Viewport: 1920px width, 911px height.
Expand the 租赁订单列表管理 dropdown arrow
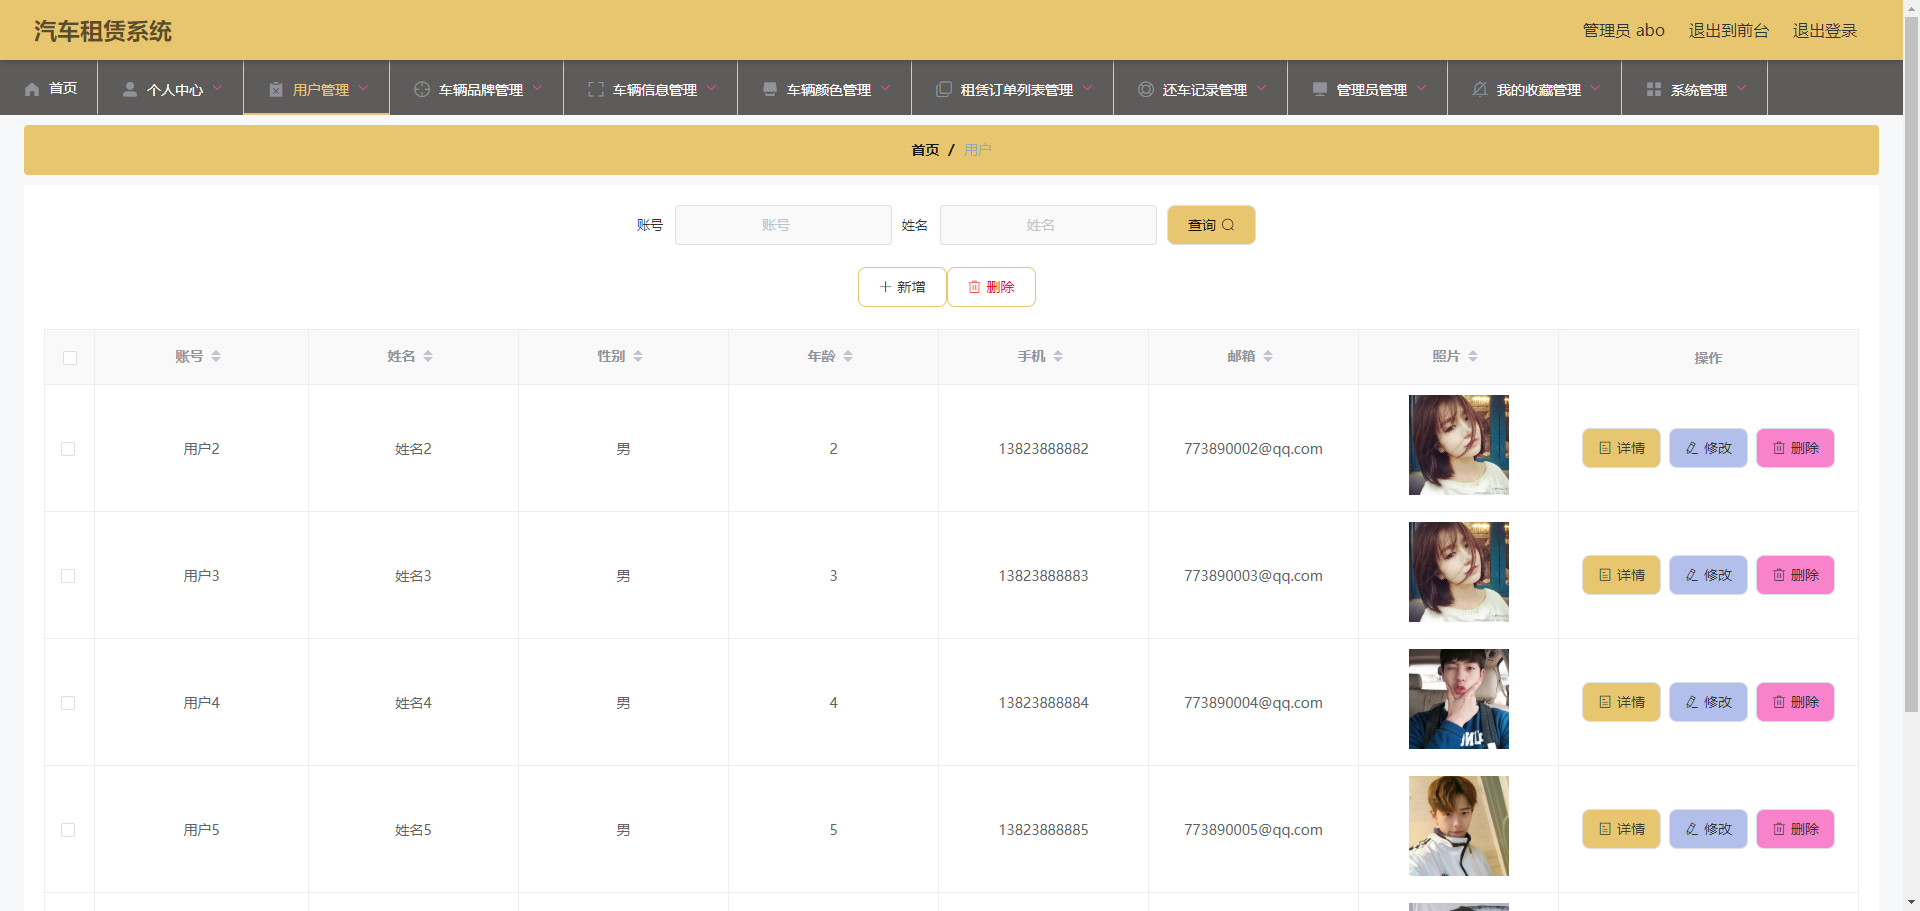point(1088,88)
